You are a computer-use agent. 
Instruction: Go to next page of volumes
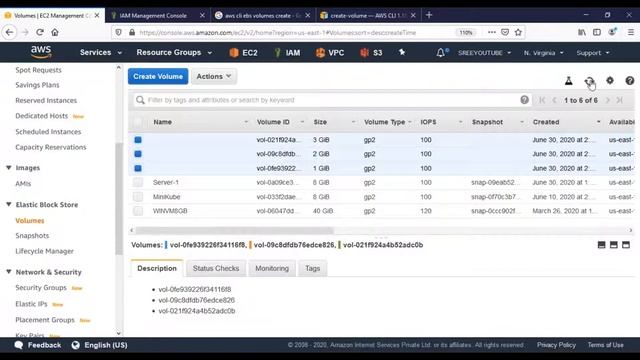pyautogui.click(x=607, y=100)
